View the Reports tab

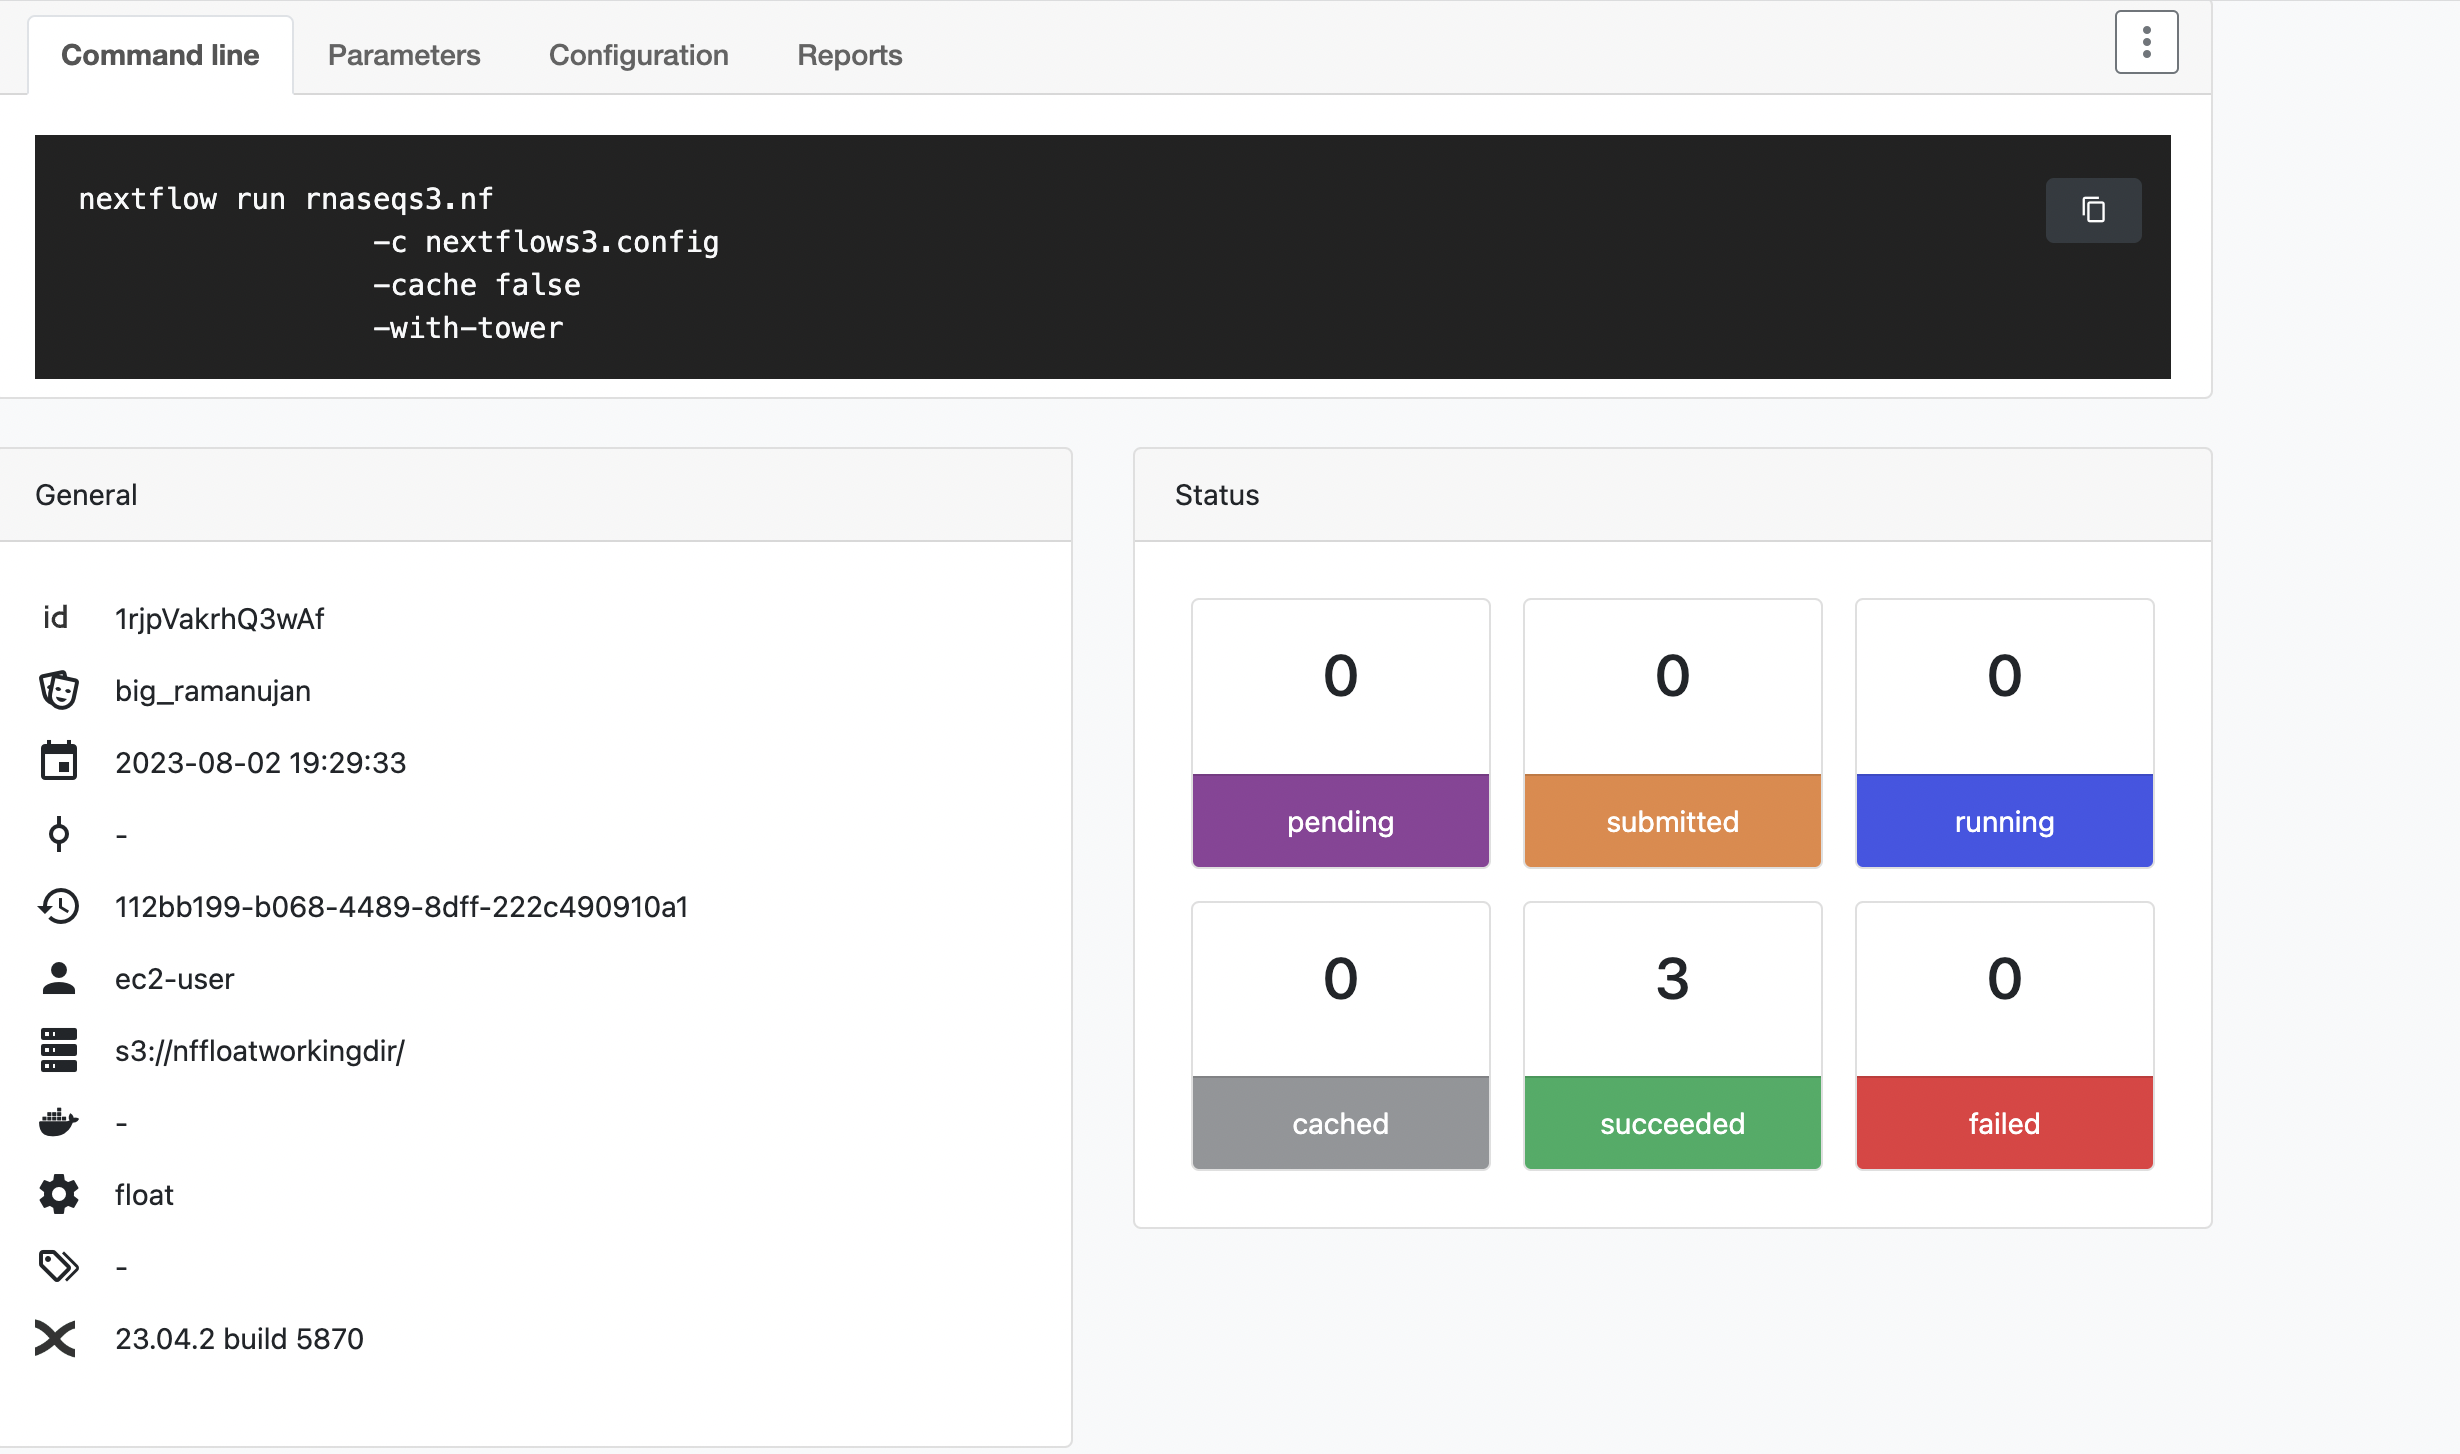[x=848, y=55]
